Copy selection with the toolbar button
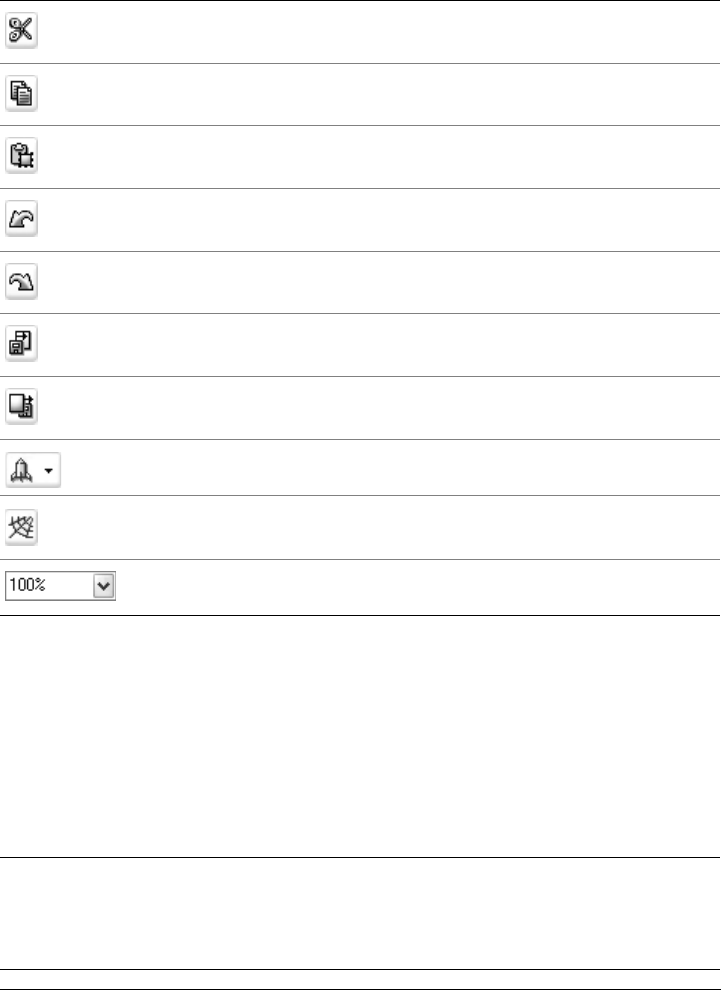 pyautogui.click(x=21, y=93)
